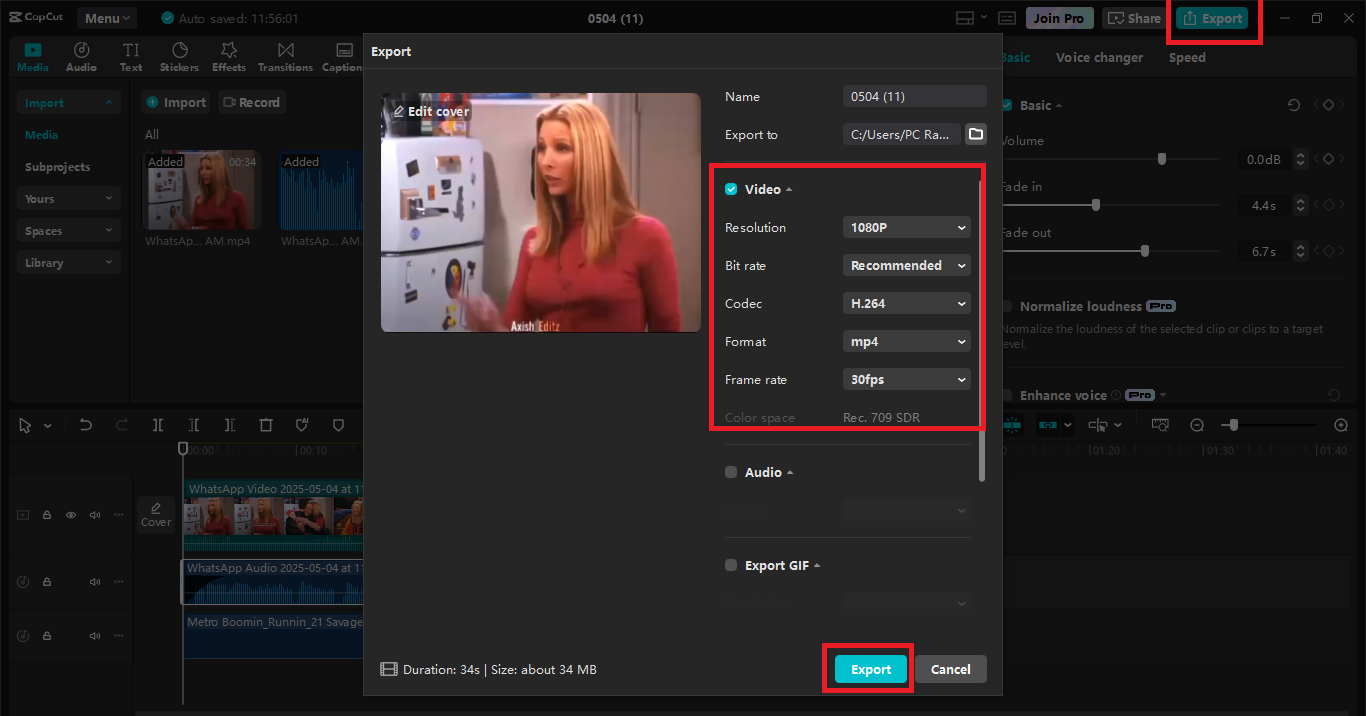This screenshot has width=1366, height=716.
Task: Open the Bit rate dropdown
Action: click(907, 266)
